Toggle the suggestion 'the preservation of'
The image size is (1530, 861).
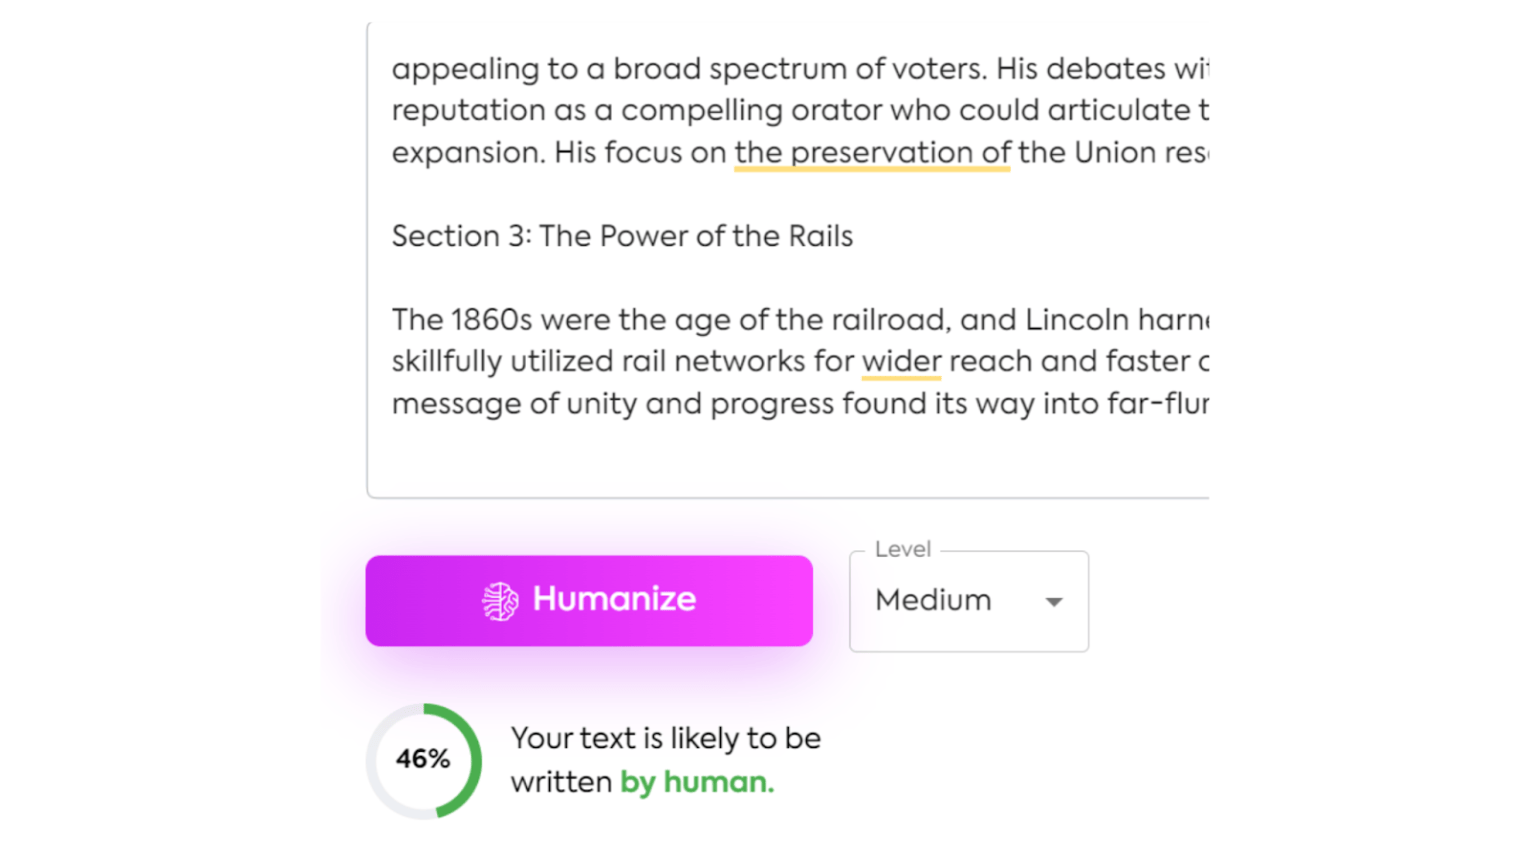tap(871, 152)
